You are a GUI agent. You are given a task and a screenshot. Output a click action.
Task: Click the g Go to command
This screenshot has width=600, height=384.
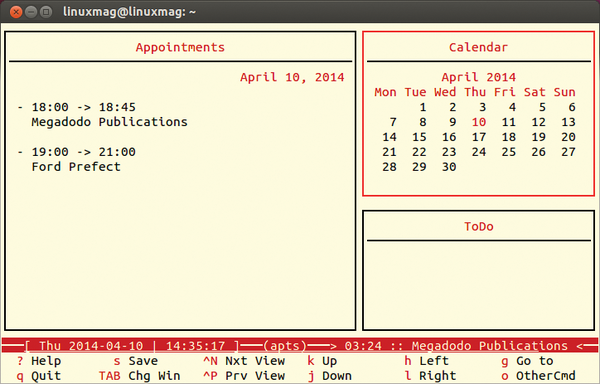click(x=527, y=361)
